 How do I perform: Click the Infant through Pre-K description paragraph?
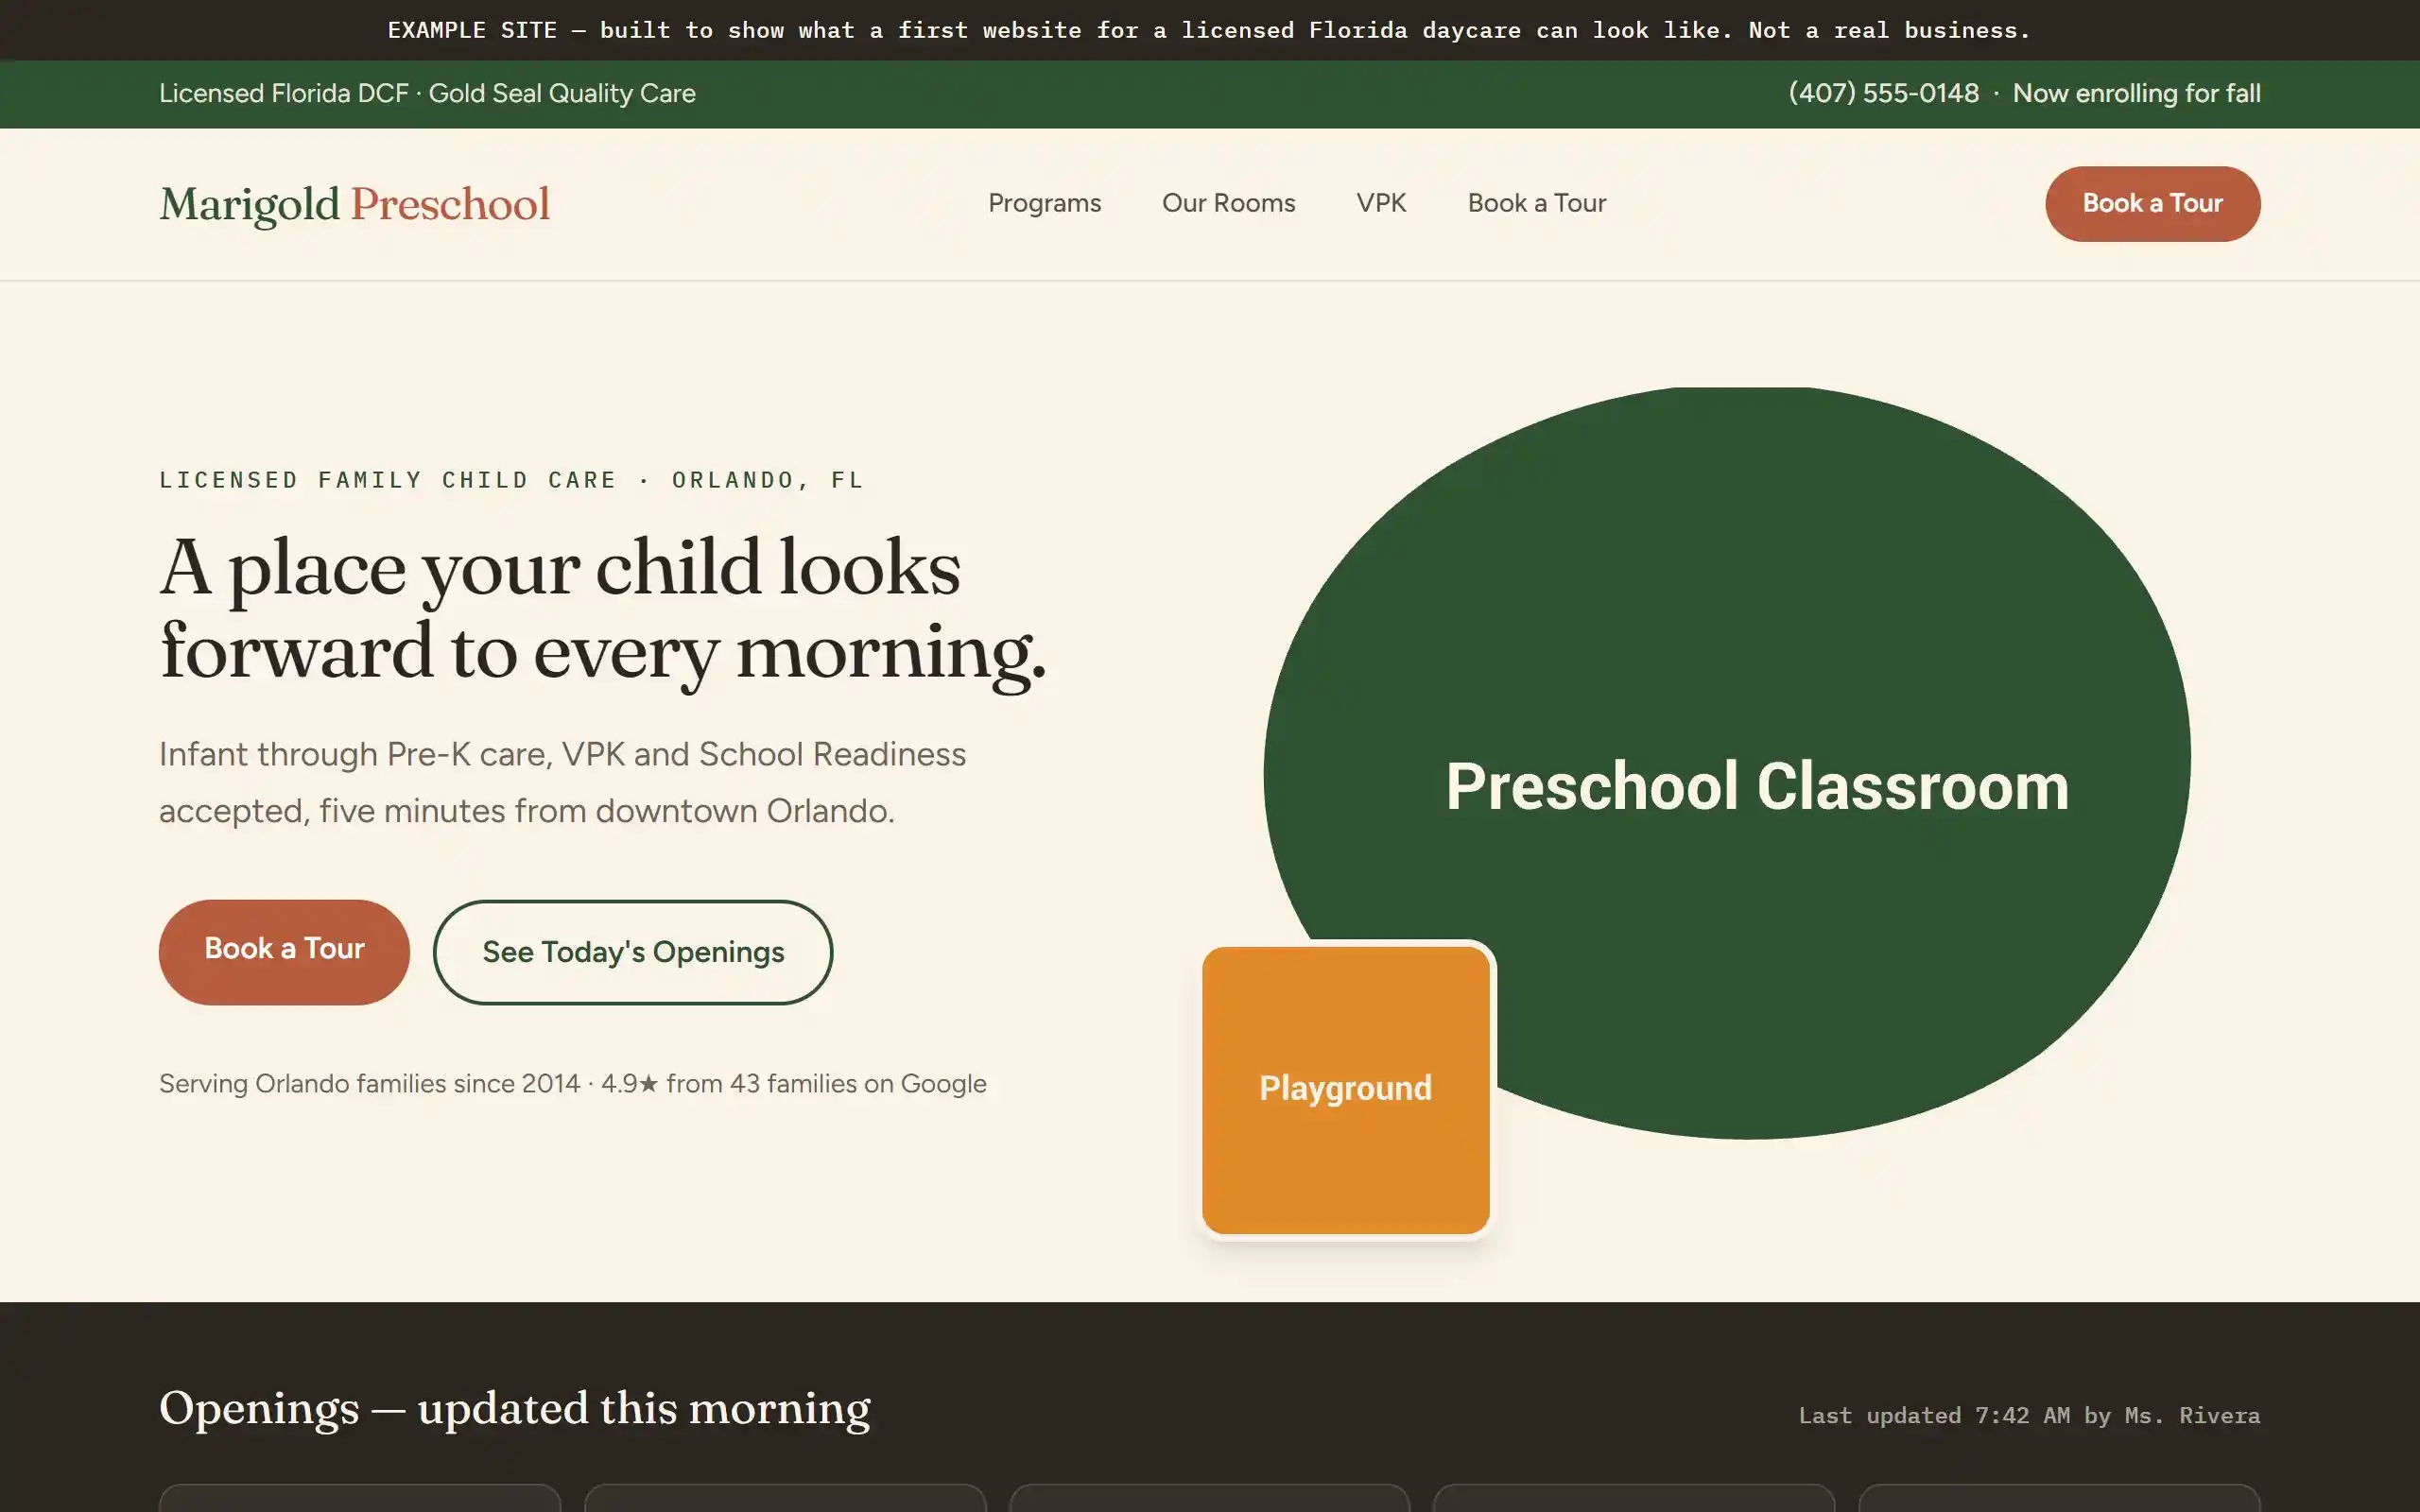click(562, 782)
